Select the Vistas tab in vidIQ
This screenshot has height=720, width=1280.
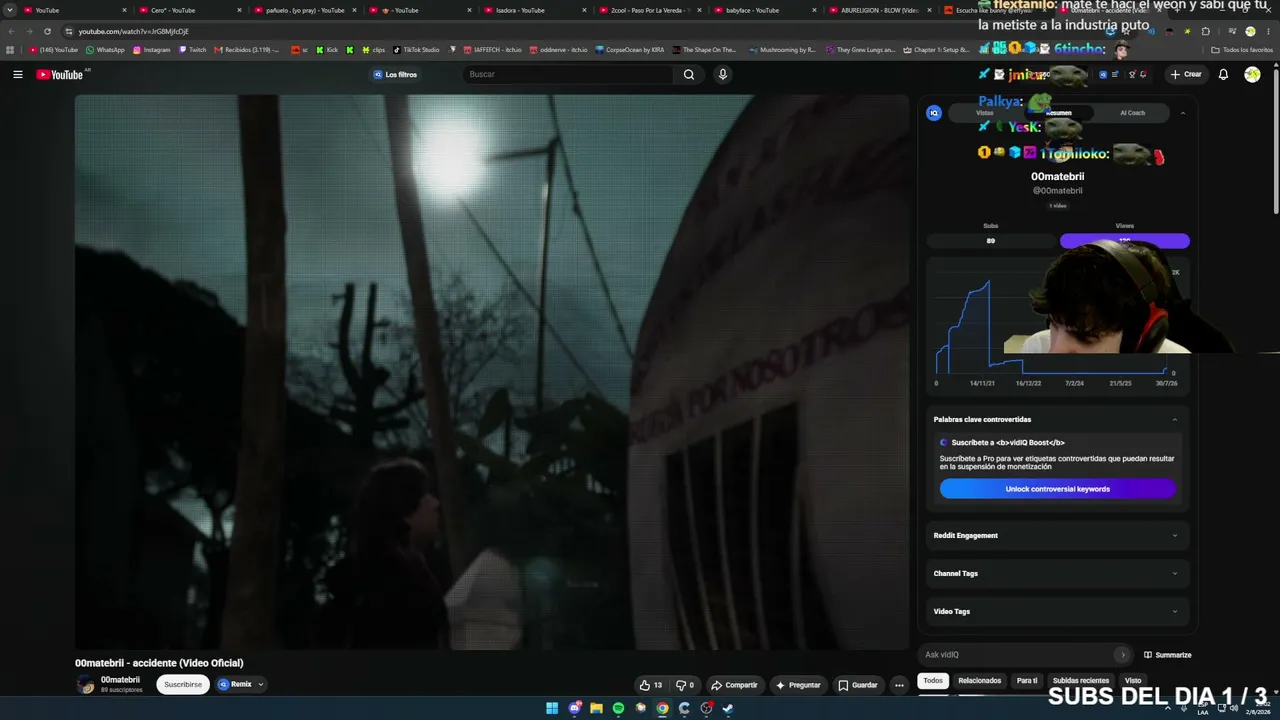click(x=985, y=113)
